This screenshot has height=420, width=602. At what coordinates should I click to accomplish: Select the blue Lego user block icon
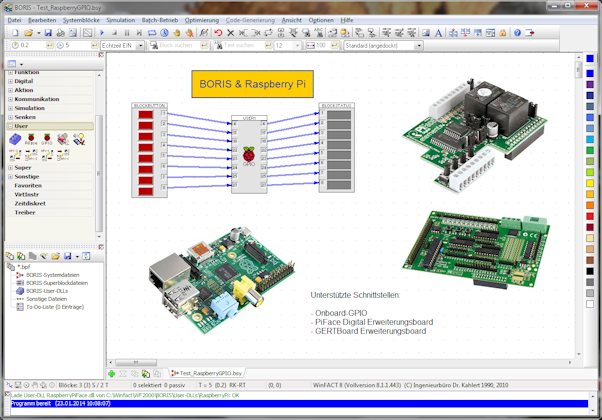(15, 139)
